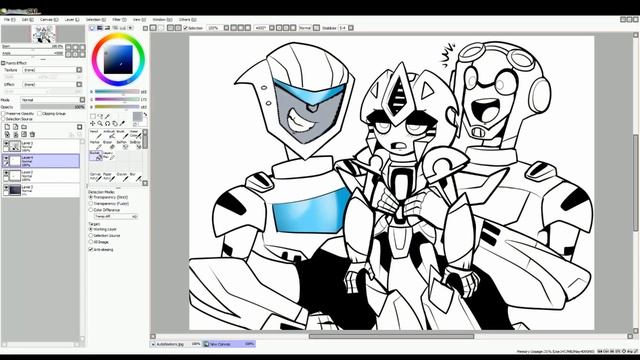The image size is (640, 360).
Task: Switch to the New Canvas document tab
Action: (x=229, y=344)
